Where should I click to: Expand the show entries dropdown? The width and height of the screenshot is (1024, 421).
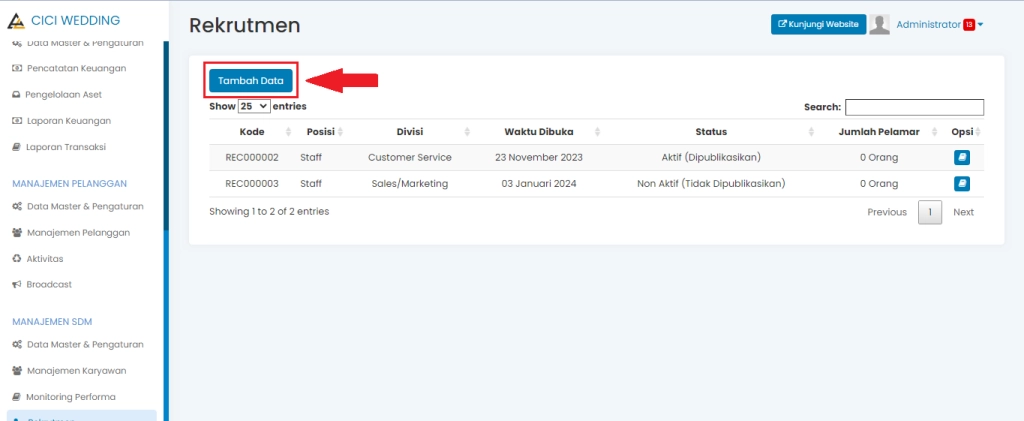click(x=254, y=106)
